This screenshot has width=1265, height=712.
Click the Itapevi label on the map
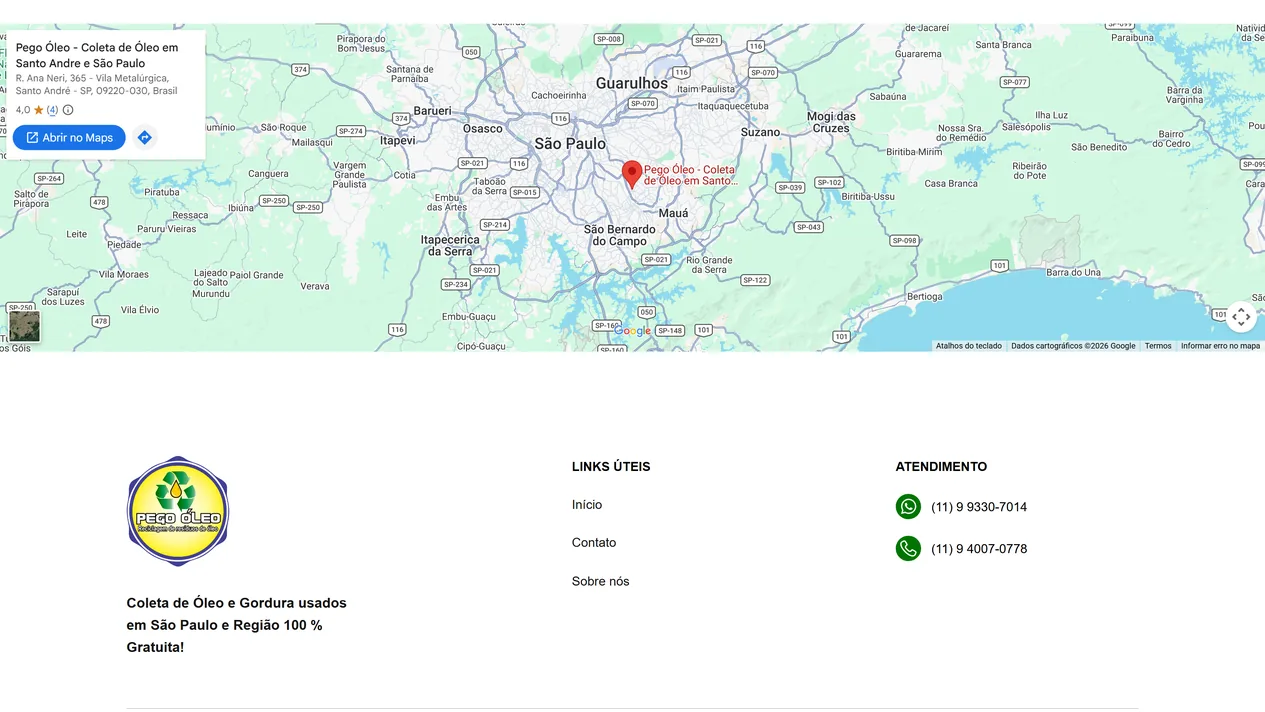[398, 141]
